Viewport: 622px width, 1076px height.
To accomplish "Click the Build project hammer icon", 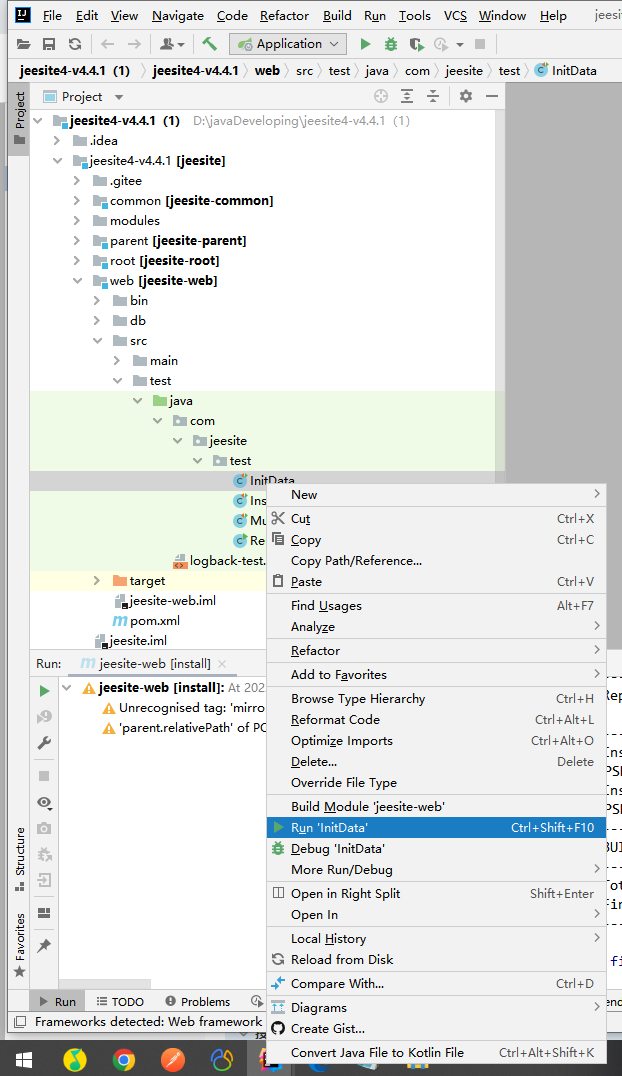I will tap(209, 45).
